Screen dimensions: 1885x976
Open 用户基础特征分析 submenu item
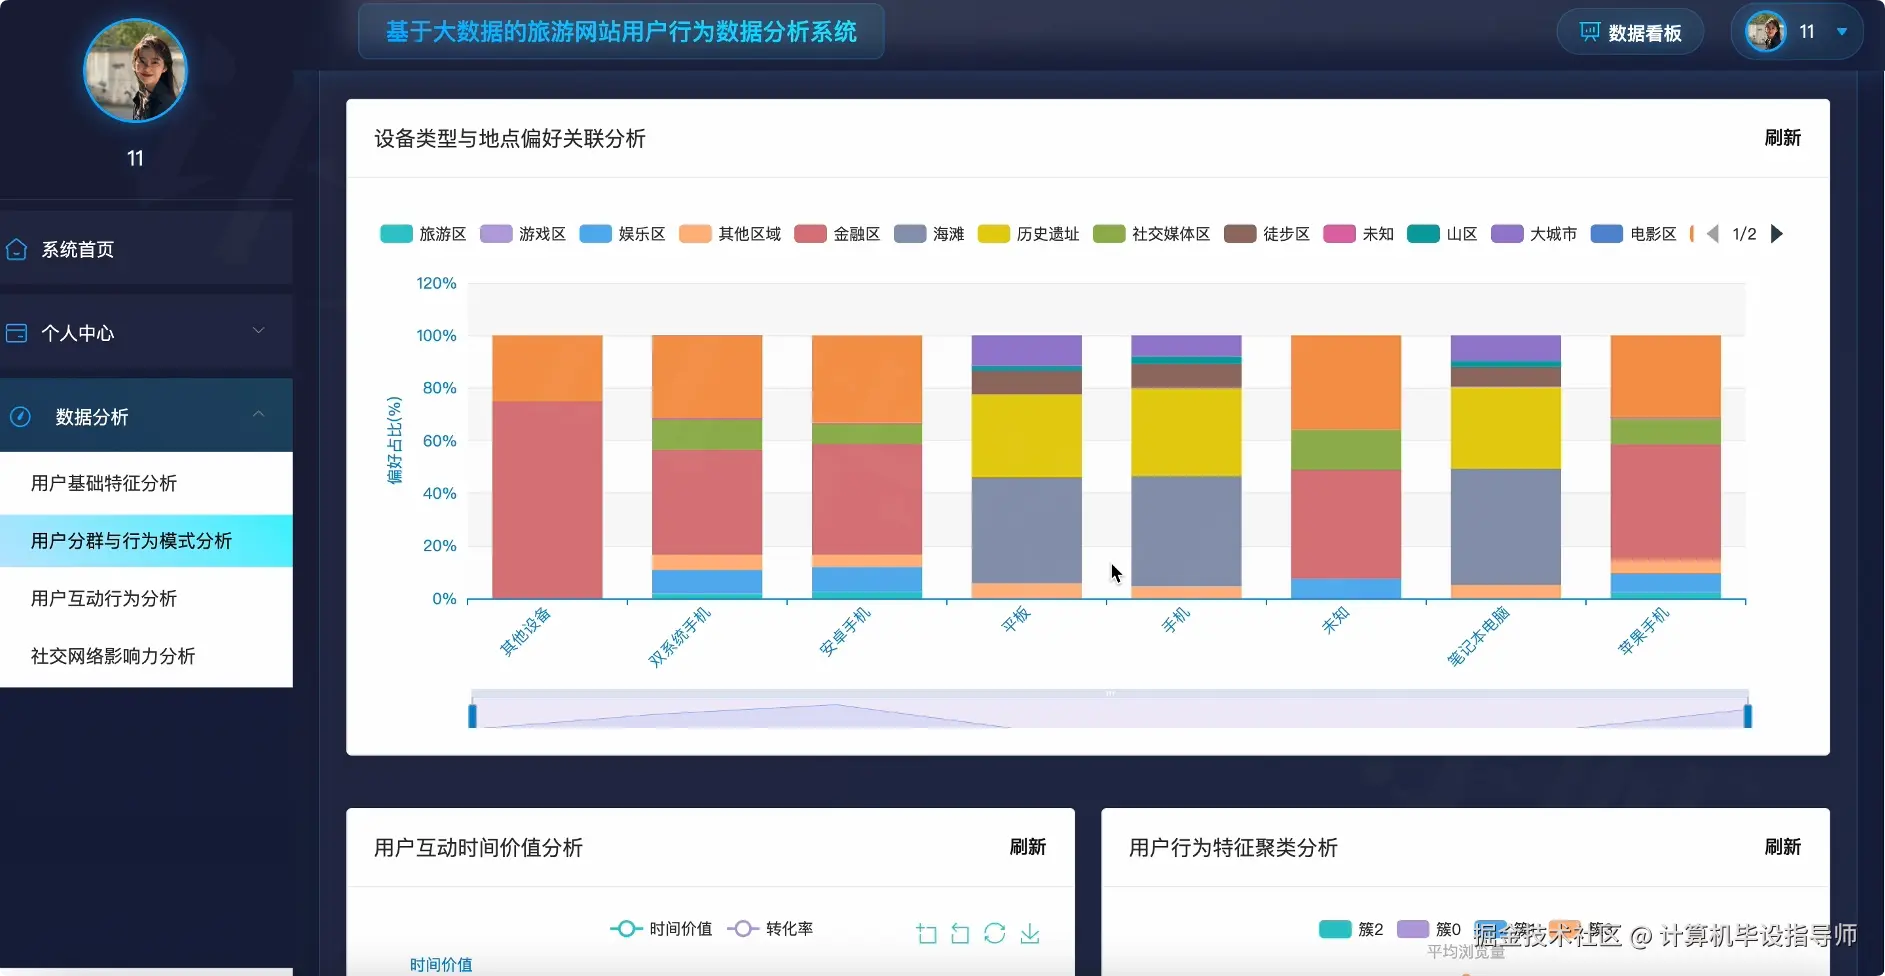point(146,483)
